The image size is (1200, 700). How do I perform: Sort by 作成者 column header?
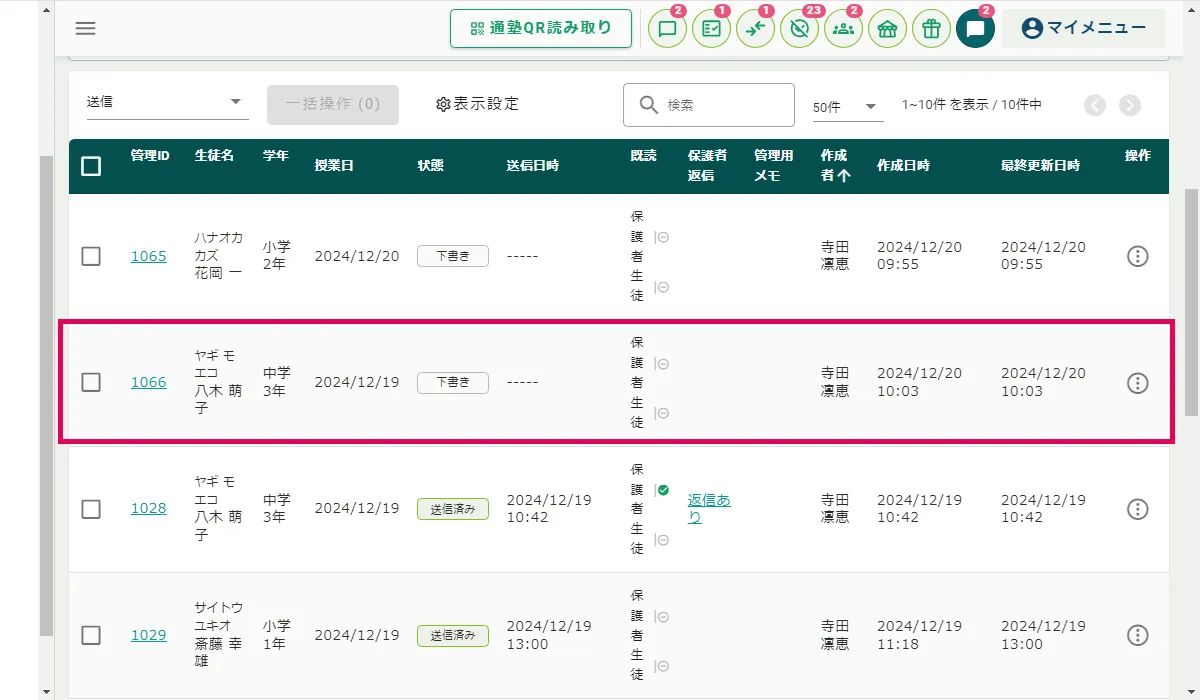coord(835,166)
